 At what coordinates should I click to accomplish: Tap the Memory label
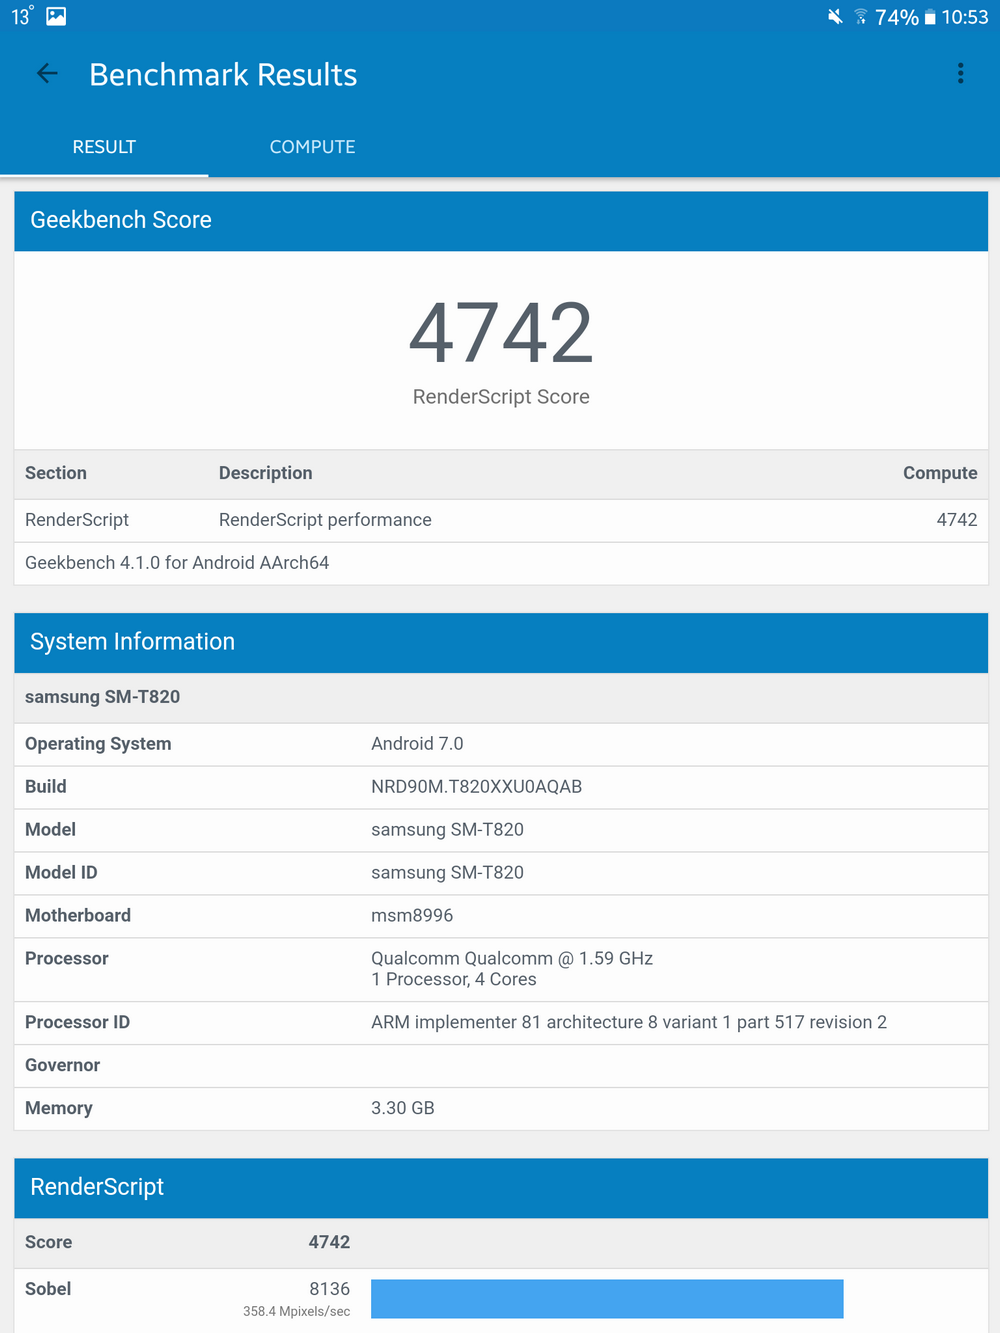point(59,1109)
